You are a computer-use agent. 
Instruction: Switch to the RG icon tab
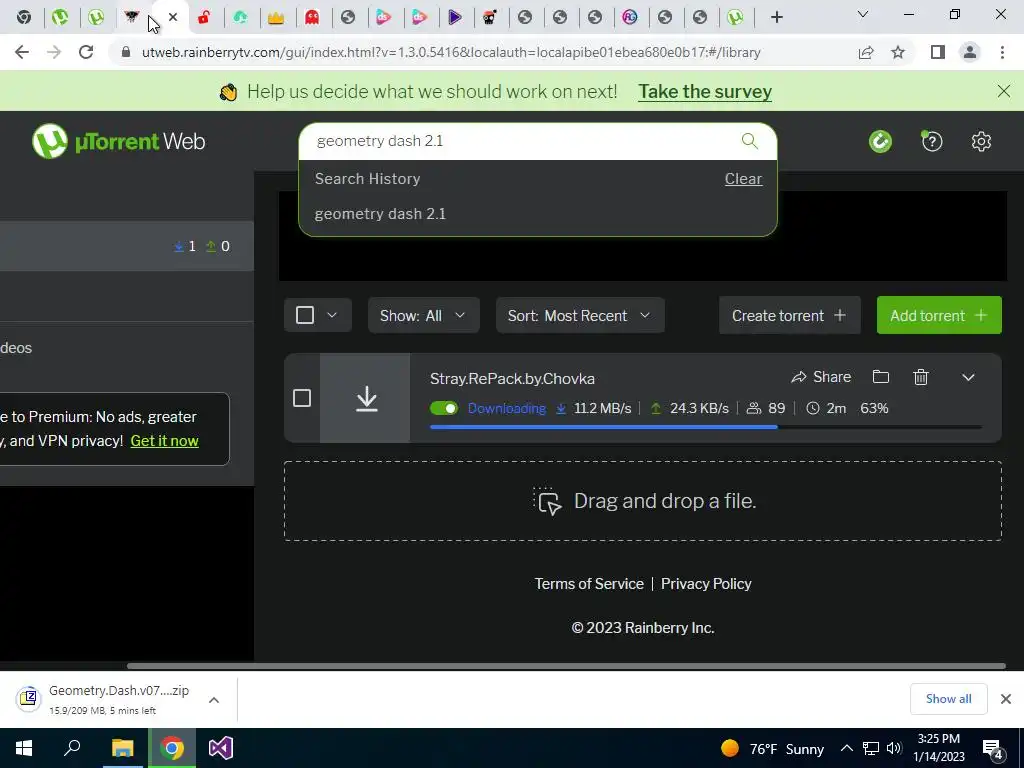click(630, 18)
